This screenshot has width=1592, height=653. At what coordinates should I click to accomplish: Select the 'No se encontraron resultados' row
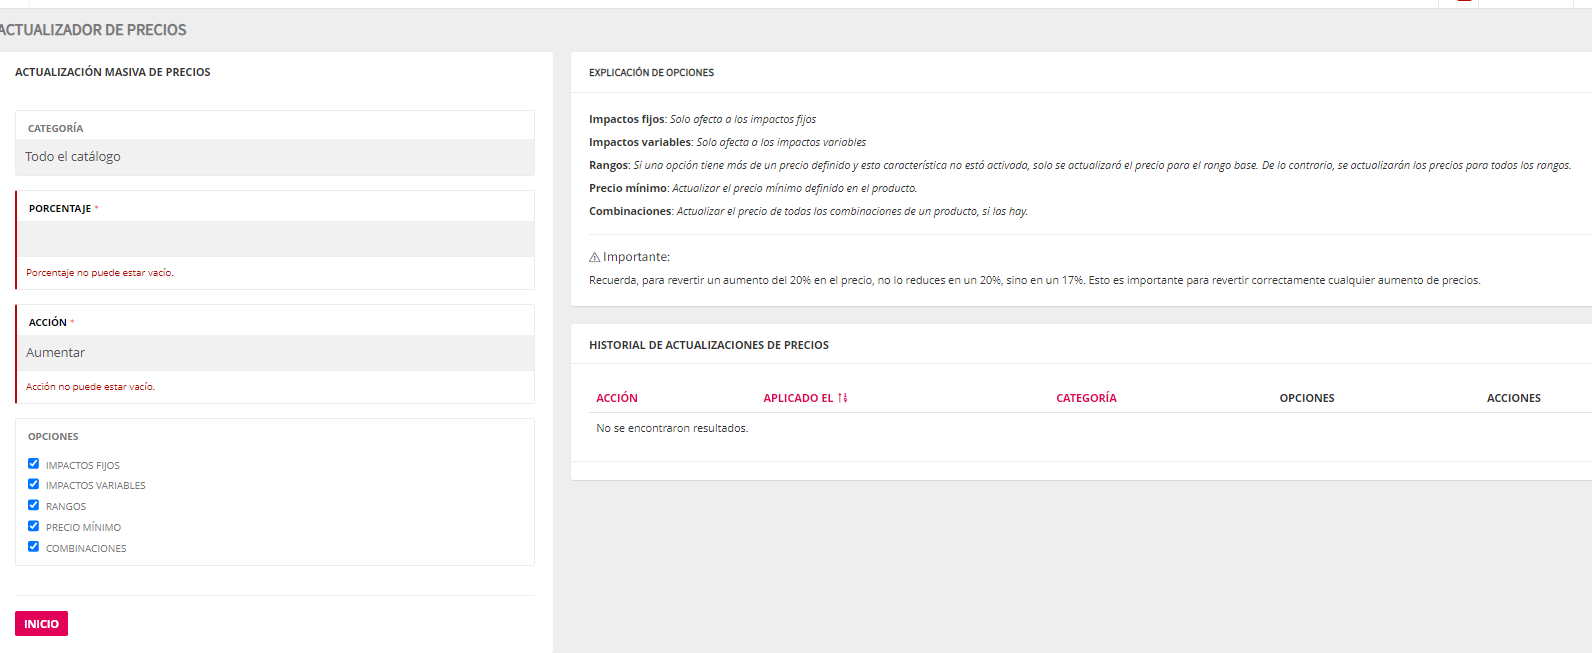coord(672,428)
